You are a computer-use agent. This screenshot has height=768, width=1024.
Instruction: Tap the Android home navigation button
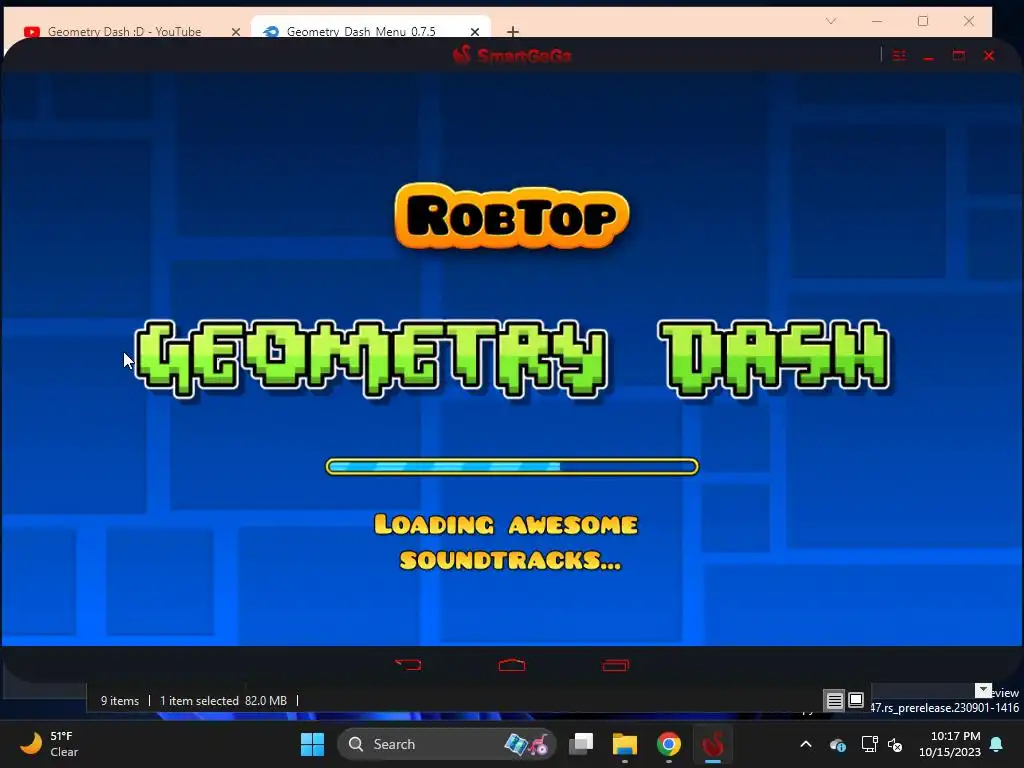[x=512, y=665]
